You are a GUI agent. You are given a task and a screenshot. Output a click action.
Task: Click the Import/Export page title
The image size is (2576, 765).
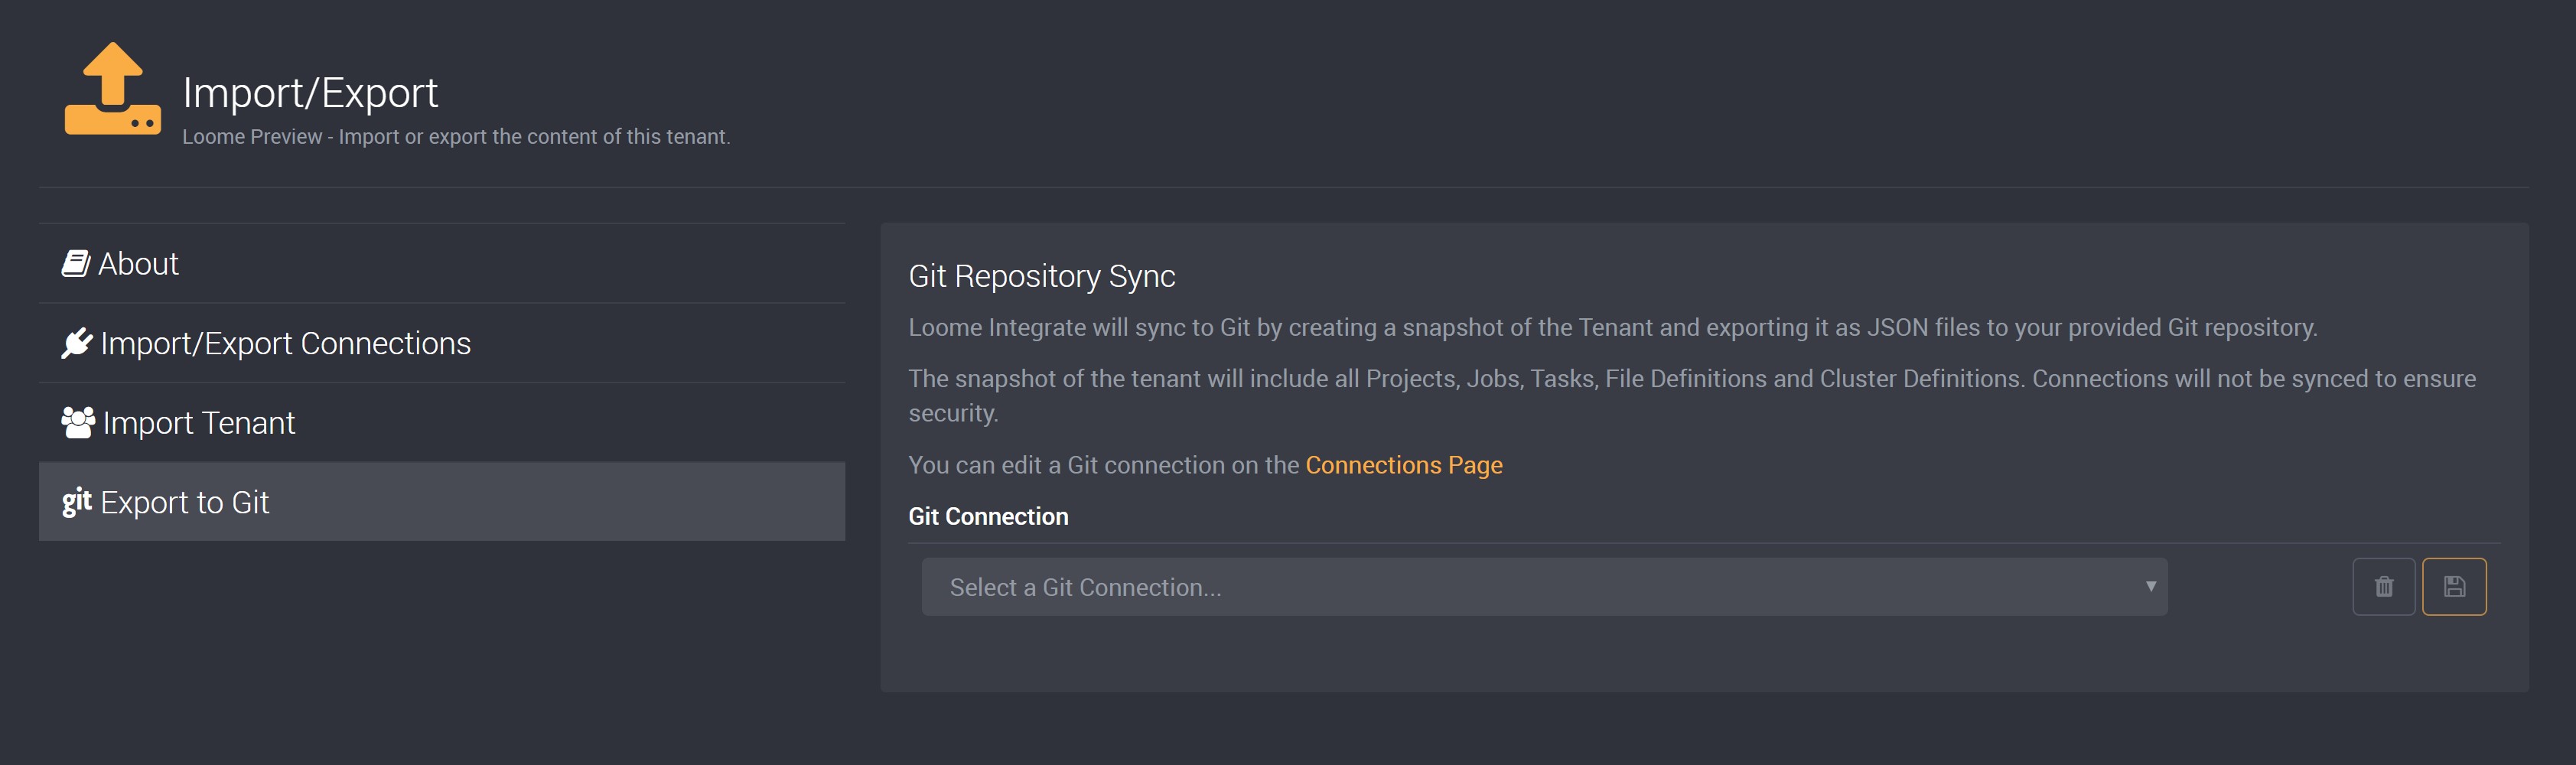[310, 93]
